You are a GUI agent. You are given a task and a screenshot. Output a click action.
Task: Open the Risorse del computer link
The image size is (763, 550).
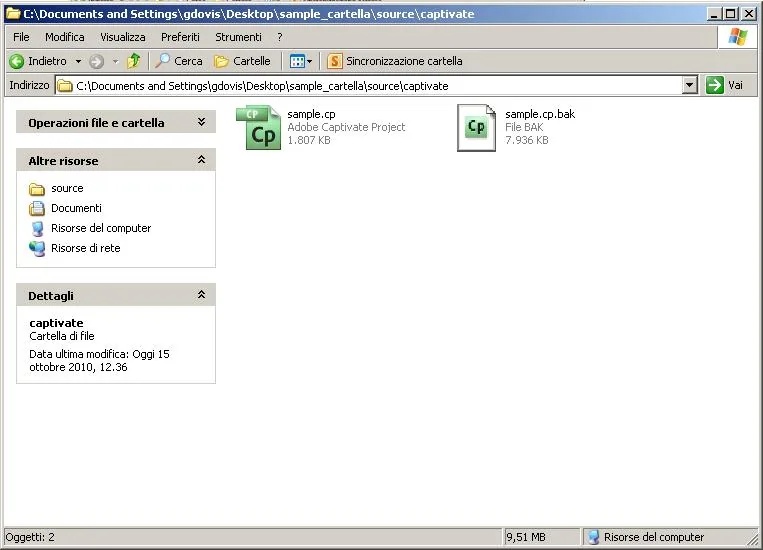tap(101, 228)
